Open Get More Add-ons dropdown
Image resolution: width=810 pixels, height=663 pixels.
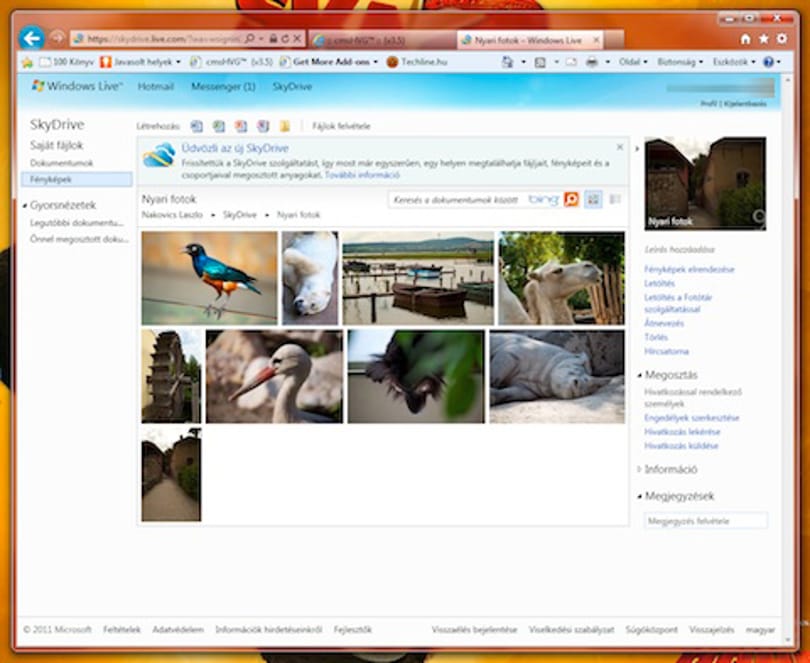[x=329, y=62]
